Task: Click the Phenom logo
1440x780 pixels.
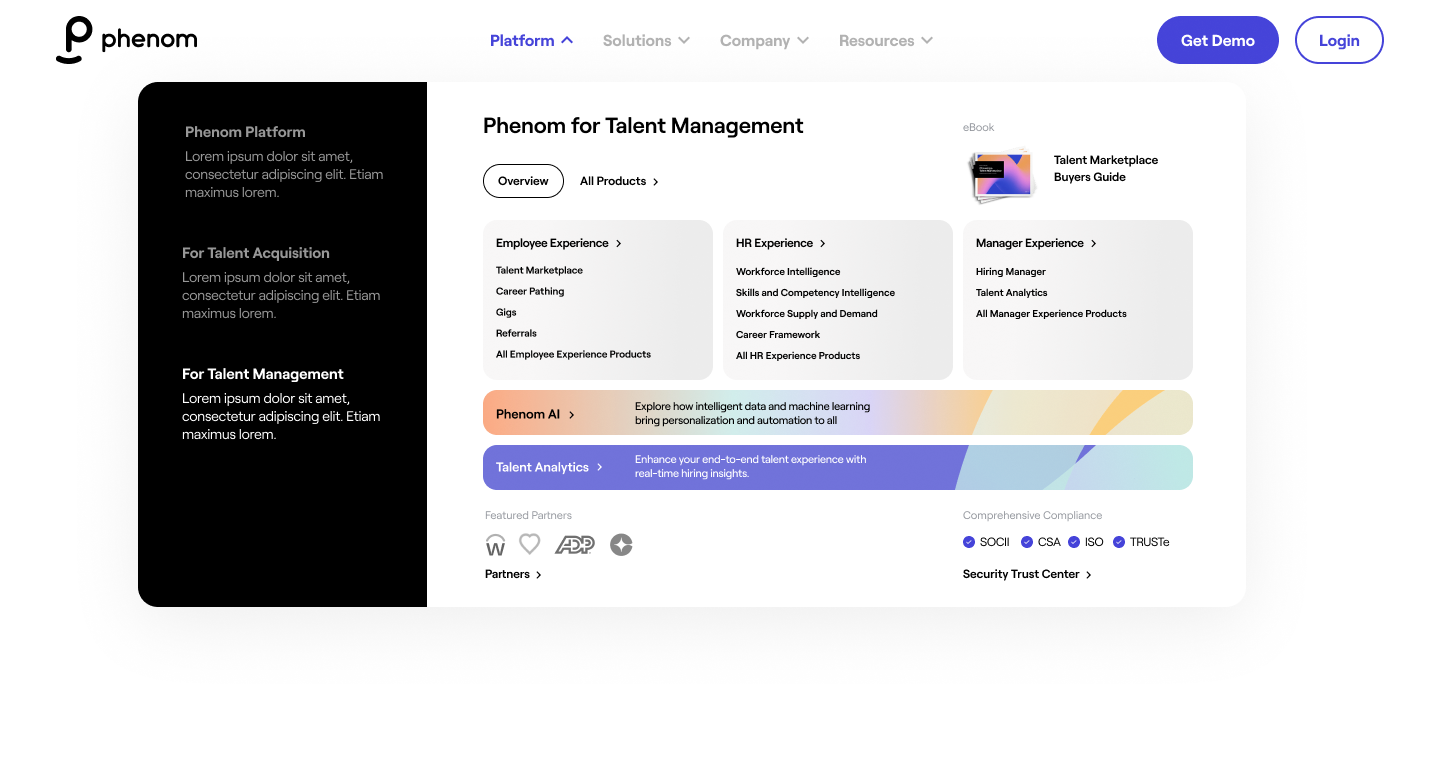Action: click(126, 40)
